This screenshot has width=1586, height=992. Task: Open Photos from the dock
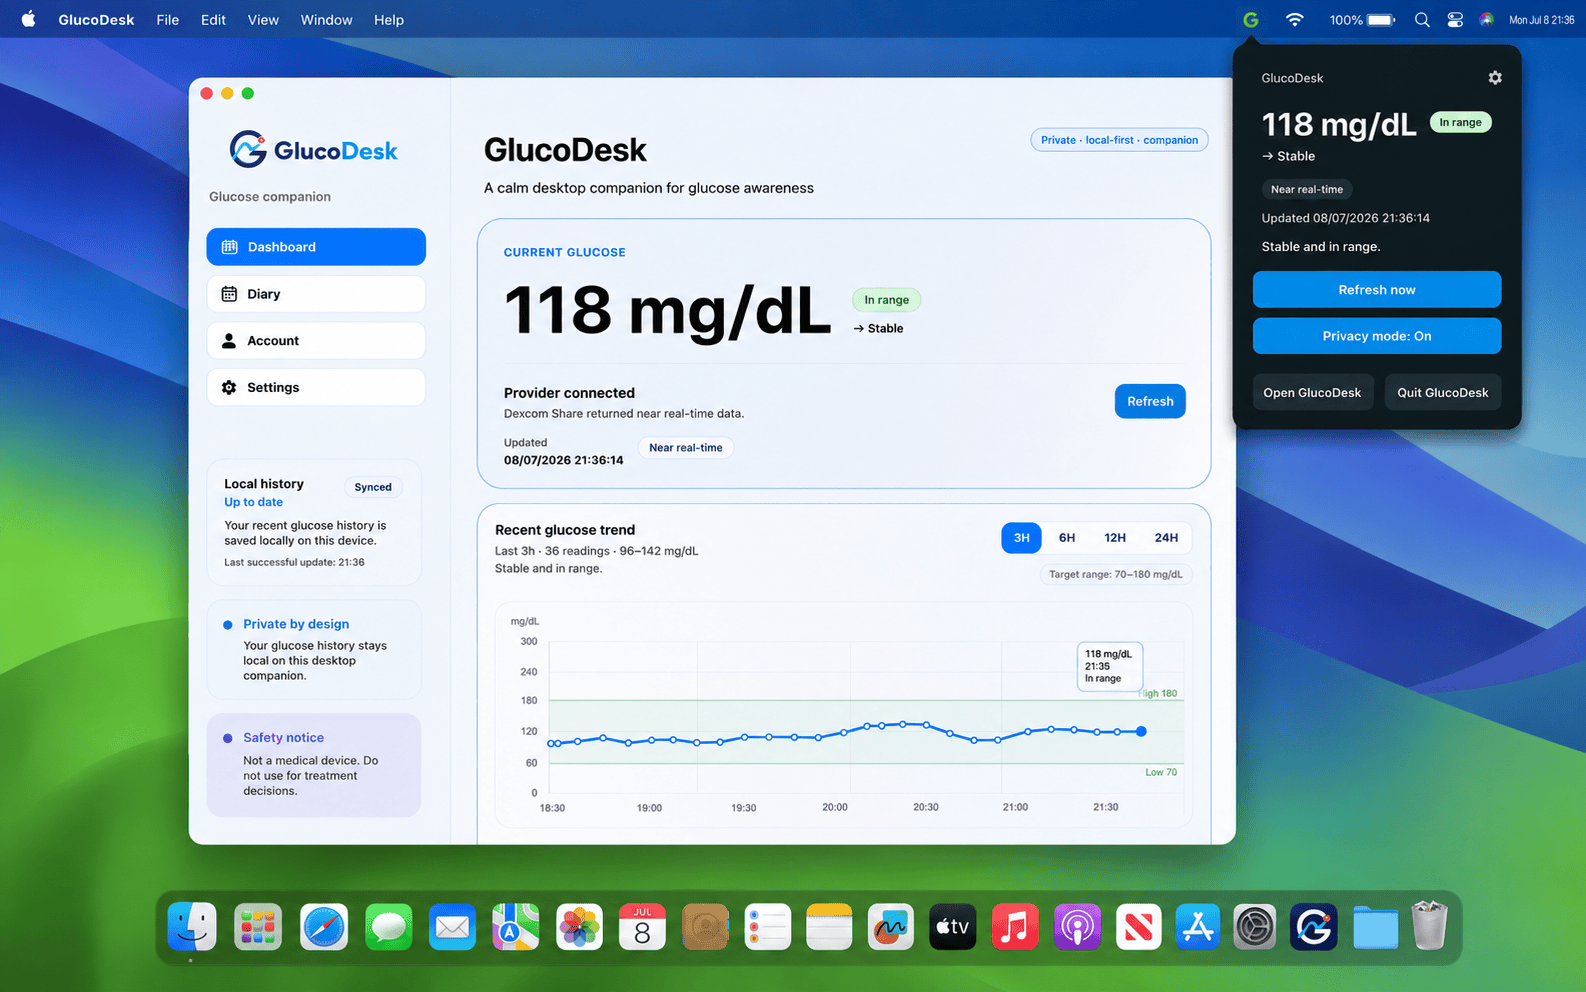(579, 927)
